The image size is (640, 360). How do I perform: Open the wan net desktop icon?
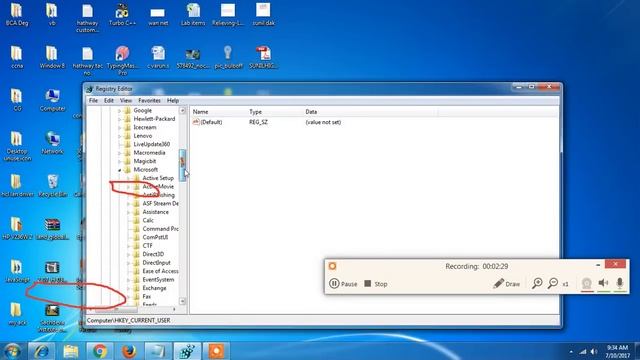(x=158, y=16)
